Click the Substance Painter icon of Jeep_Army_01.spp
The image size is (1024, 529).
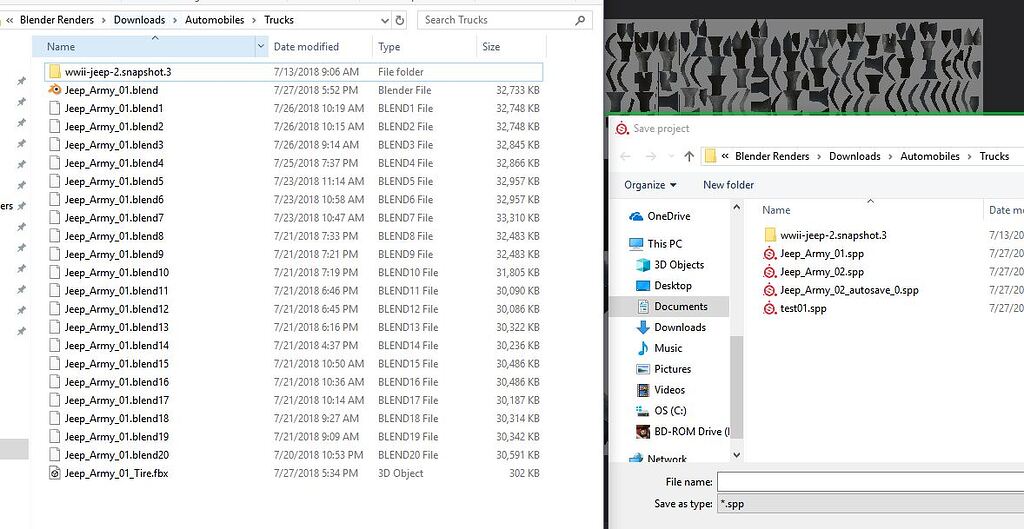click(770, 253)
